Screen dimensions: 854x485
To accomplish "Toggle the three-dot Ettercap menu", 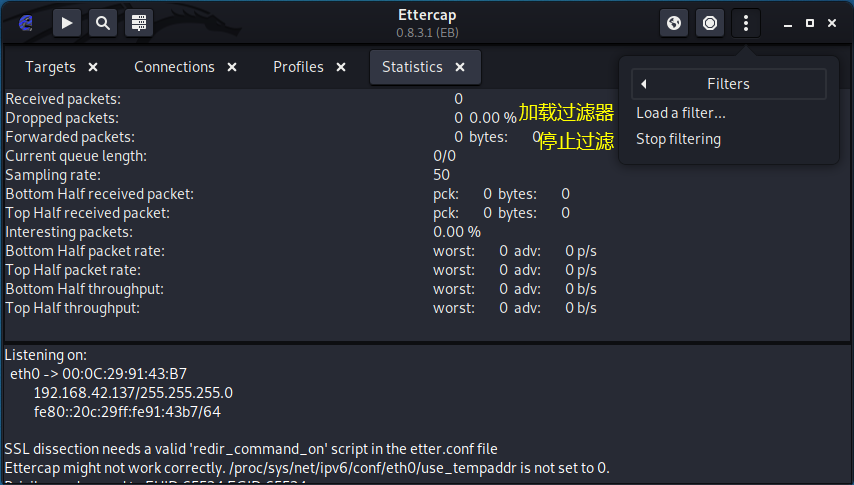I will 746,23.
